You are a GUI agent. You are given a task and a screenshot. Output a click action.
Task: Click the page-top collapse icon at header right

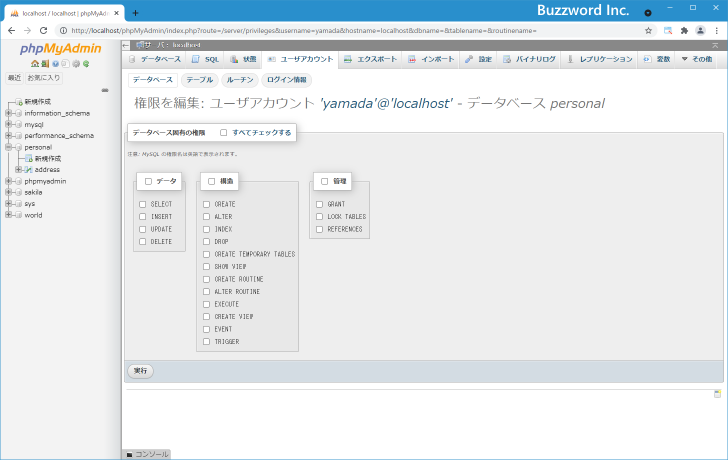point(715,45)
